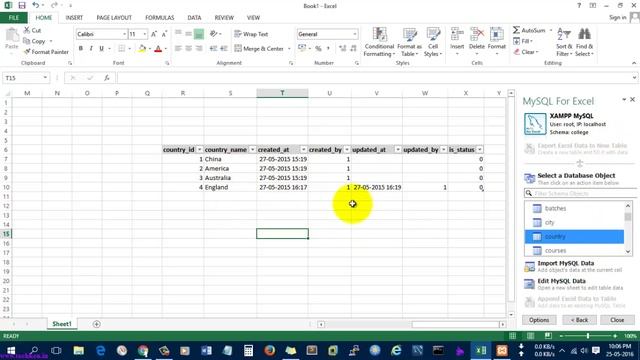The height and width of the screenshot is (360, 640).
Task: Click the Decrease Font Size icon
Action: pyautogui.click(x=164, y=34)
